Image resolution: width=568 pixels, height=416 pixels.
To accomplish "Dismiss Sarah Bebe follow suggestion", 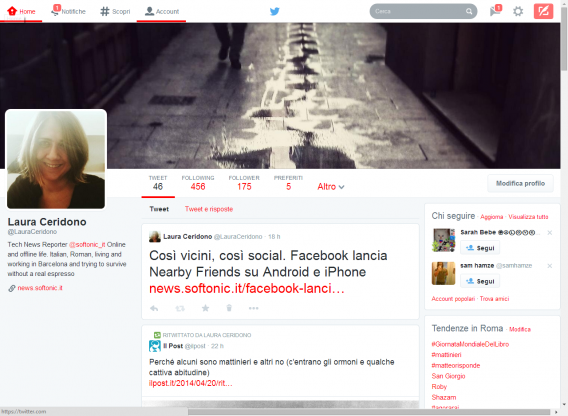I will click(x=550, y=233).
